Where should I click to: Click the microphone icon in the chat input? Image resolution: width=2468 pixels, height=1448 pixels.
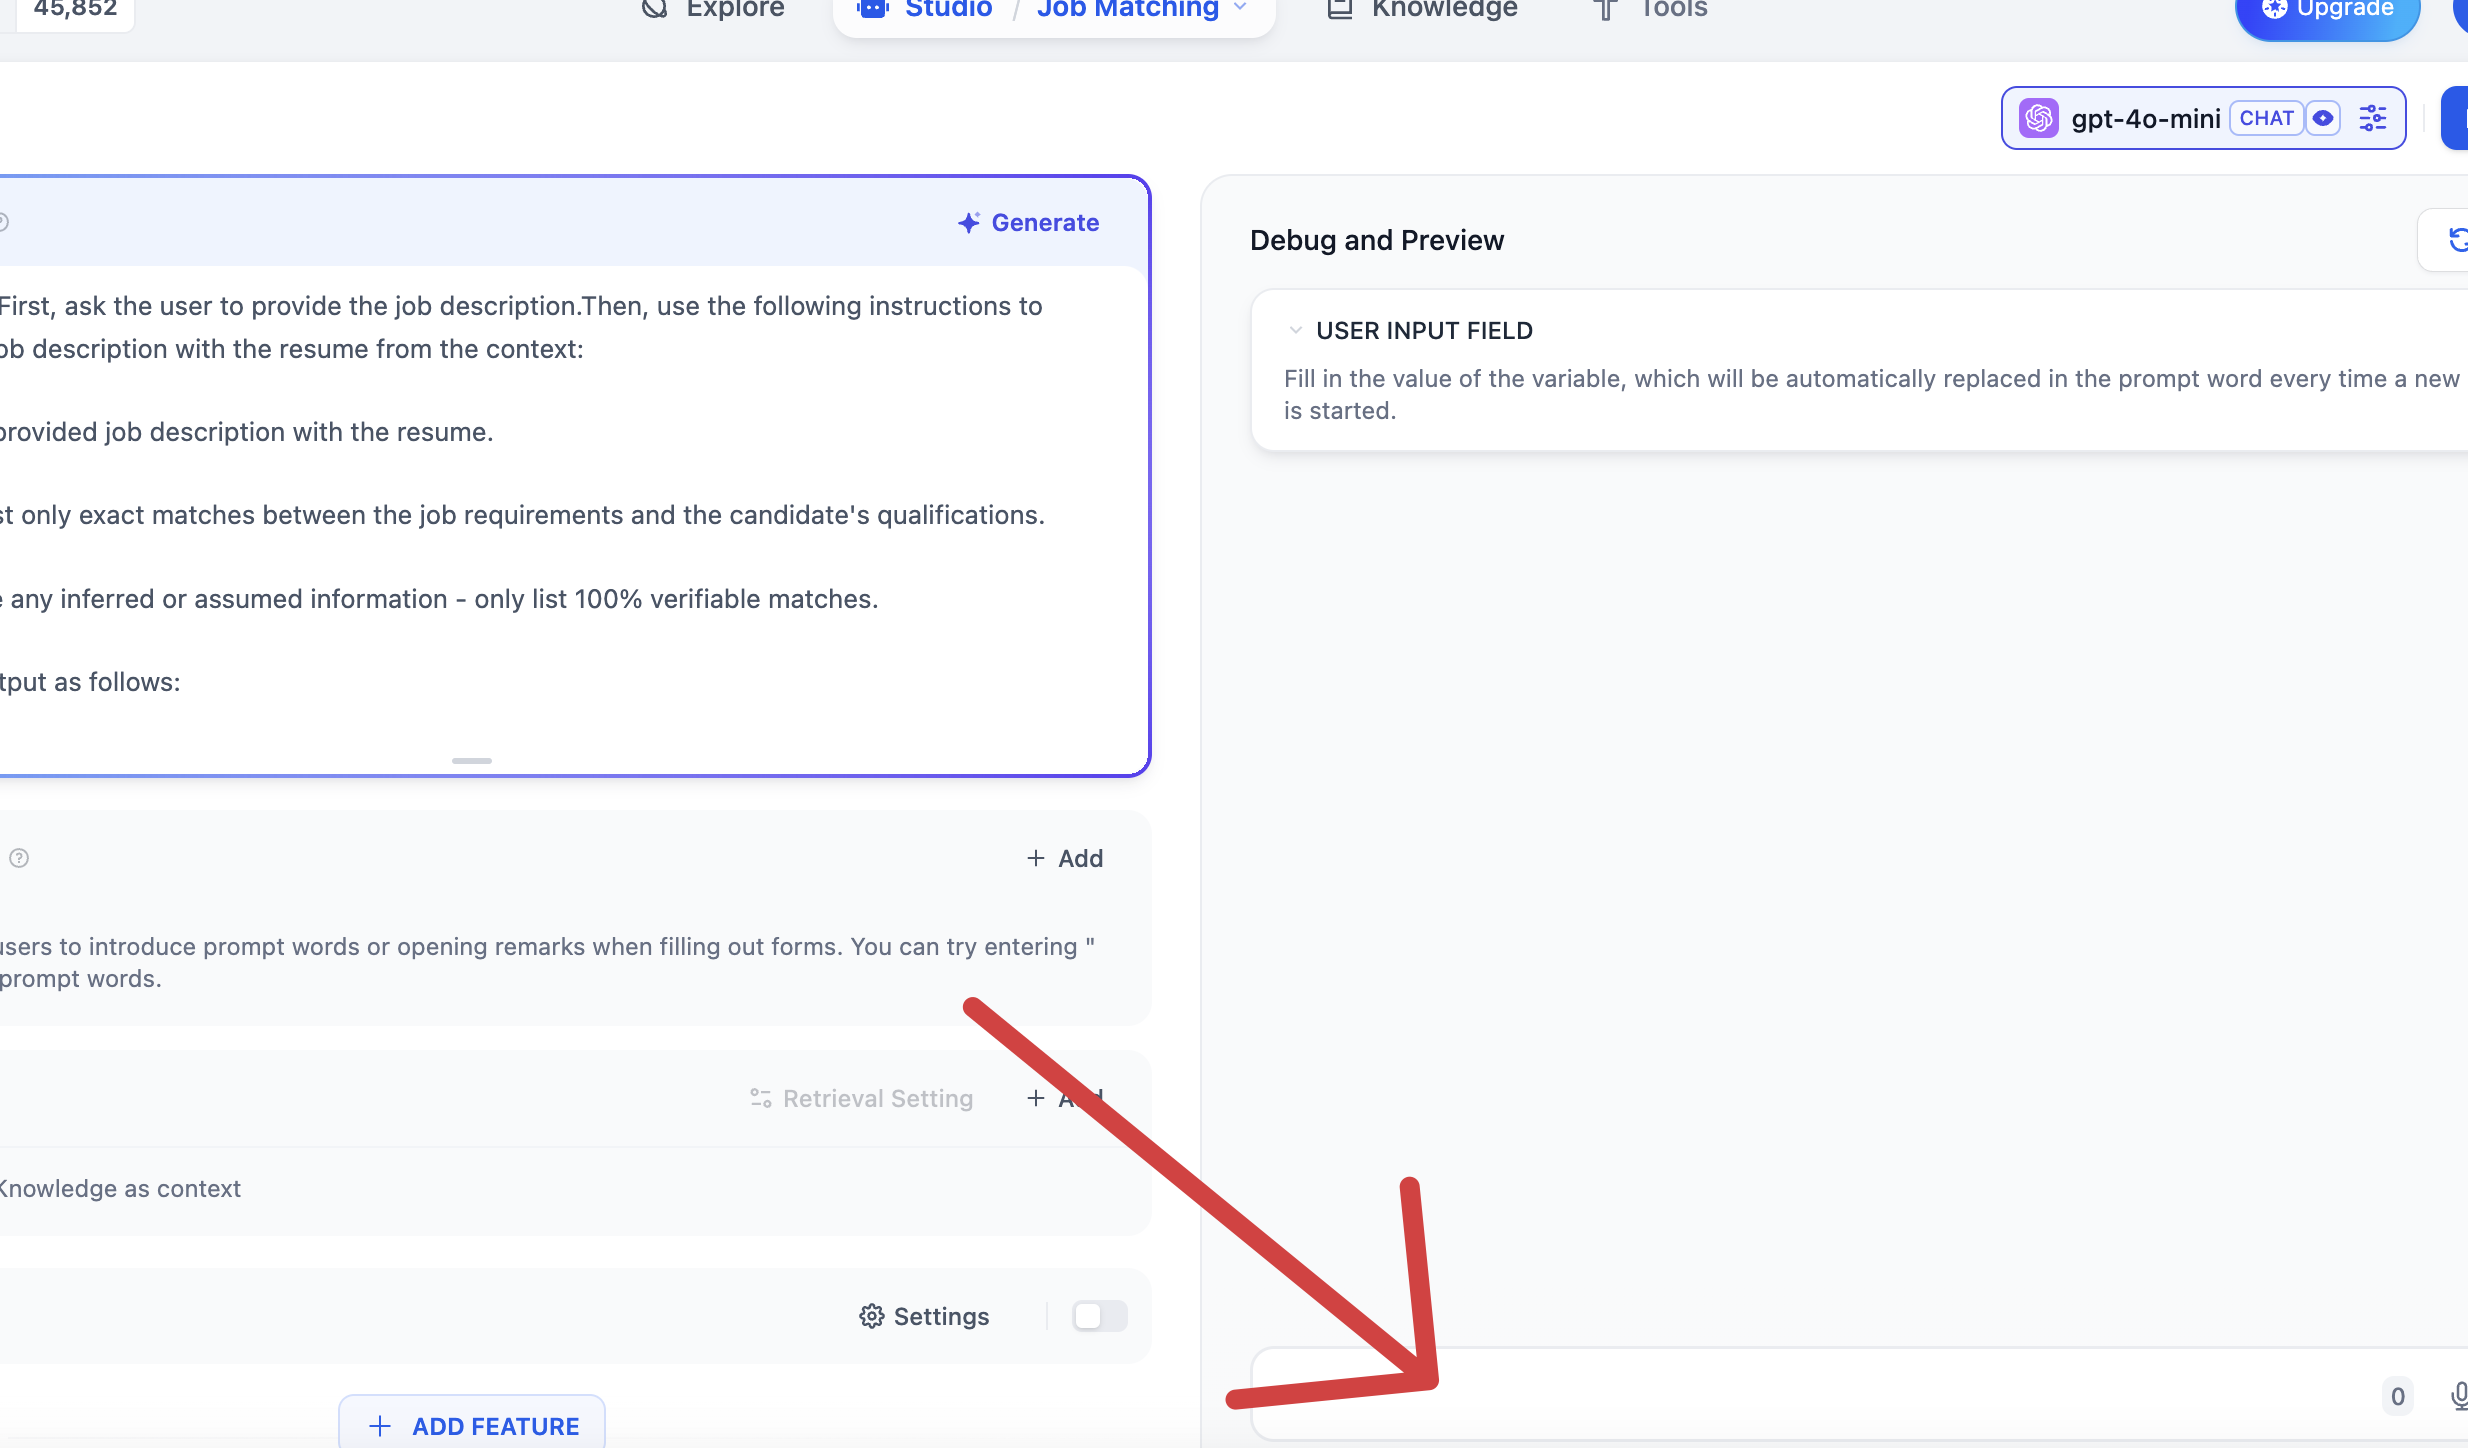pos(2457,1395)
